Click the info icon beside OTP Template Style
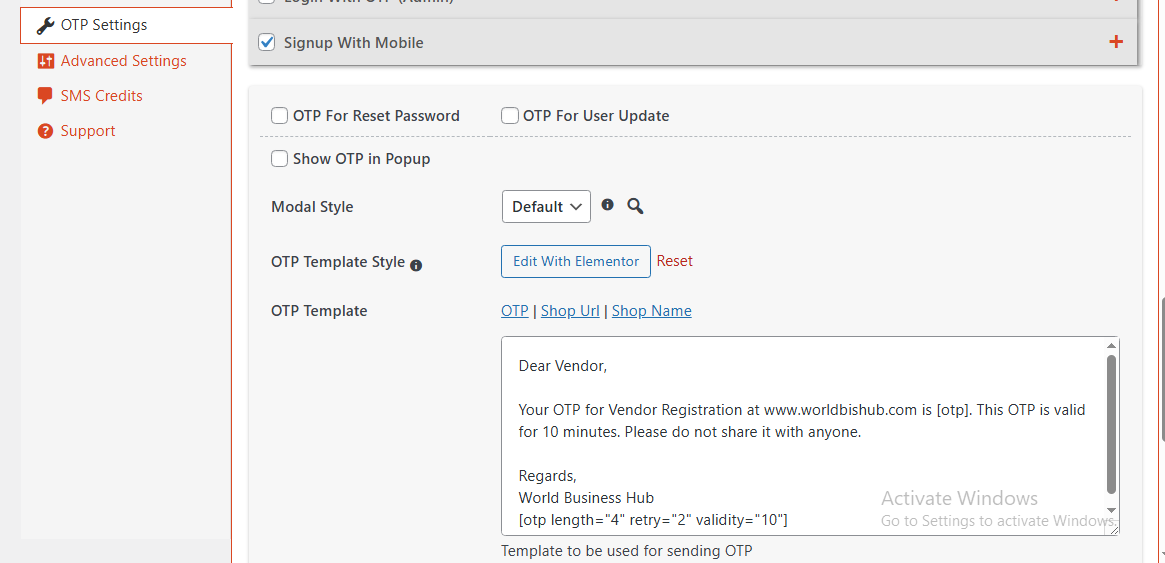Viewport: 1165px width, 563px height. click(x=416, y=265)
